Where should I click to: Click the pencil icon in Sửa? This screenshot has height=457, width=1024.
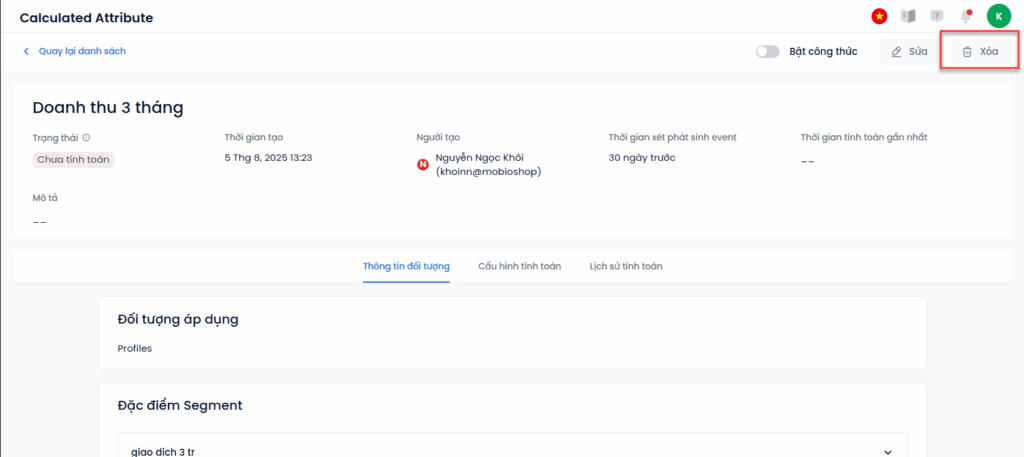pyautogui.click(x=897, y=52)
